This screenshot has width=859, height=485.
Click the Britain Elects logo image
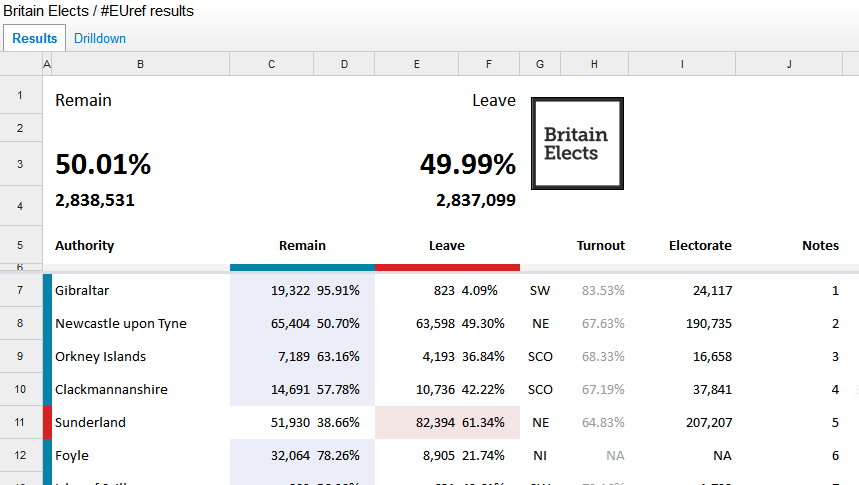(x=577, y=143)
